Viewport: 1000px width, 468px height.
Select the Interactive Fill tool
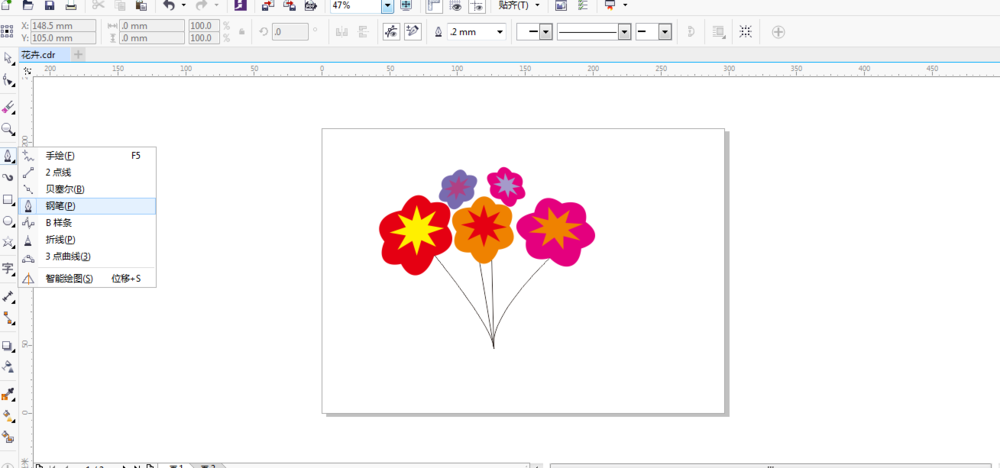8,416
